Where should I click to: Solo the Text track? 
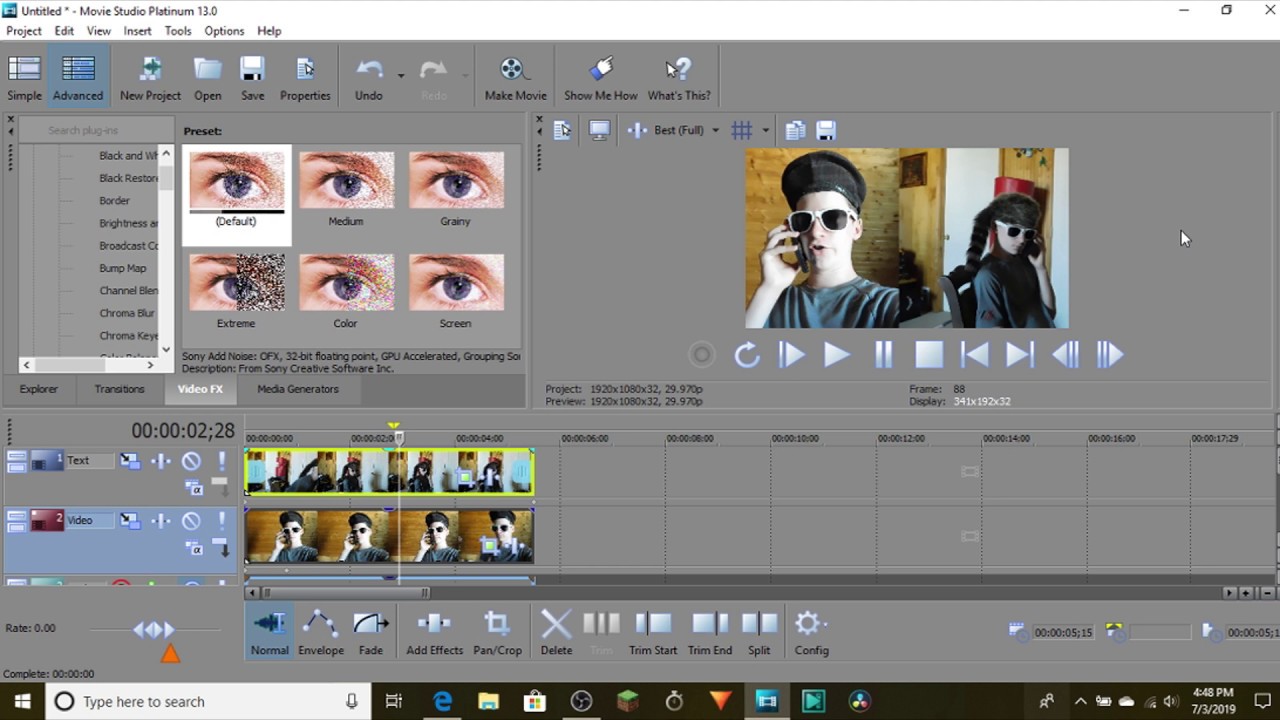coord(221,461)
